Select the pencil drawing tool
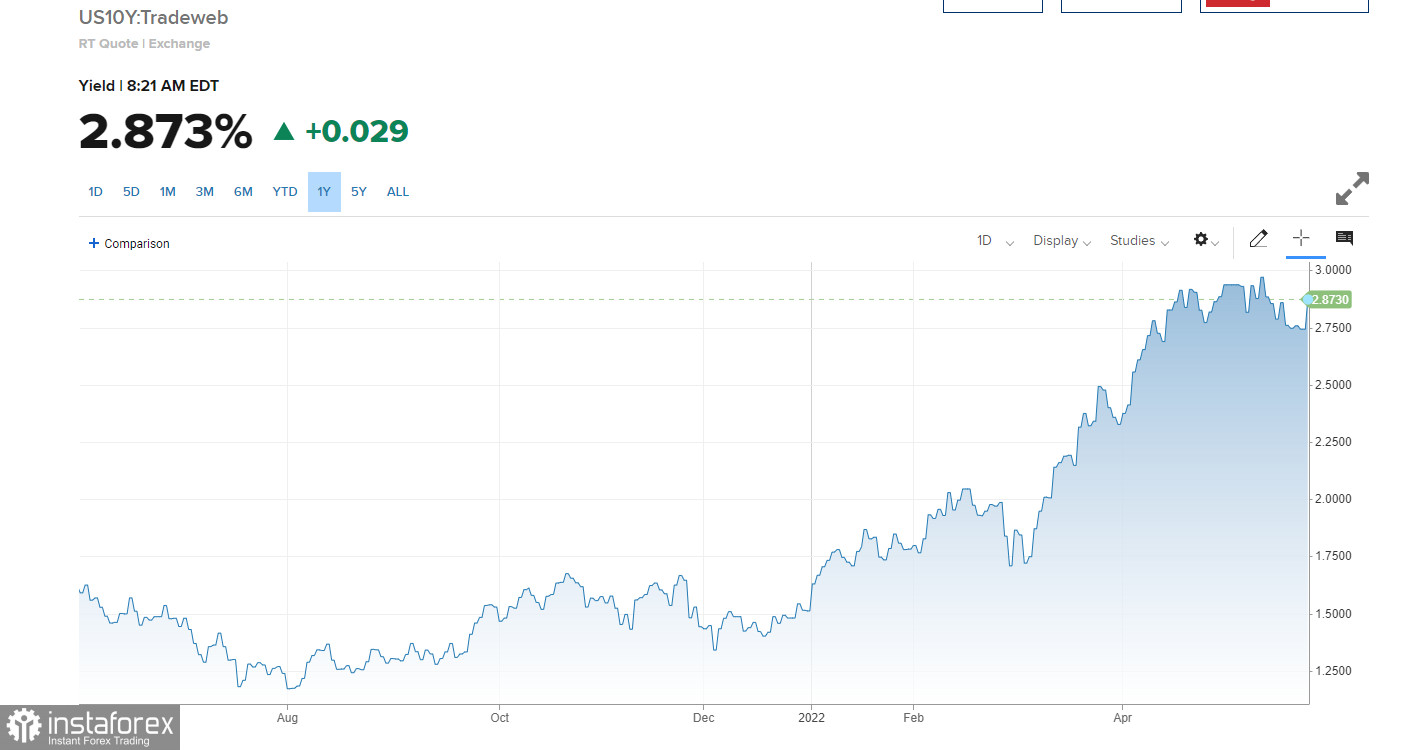This screenshot has width=1409, height=750. point(1258,239)
